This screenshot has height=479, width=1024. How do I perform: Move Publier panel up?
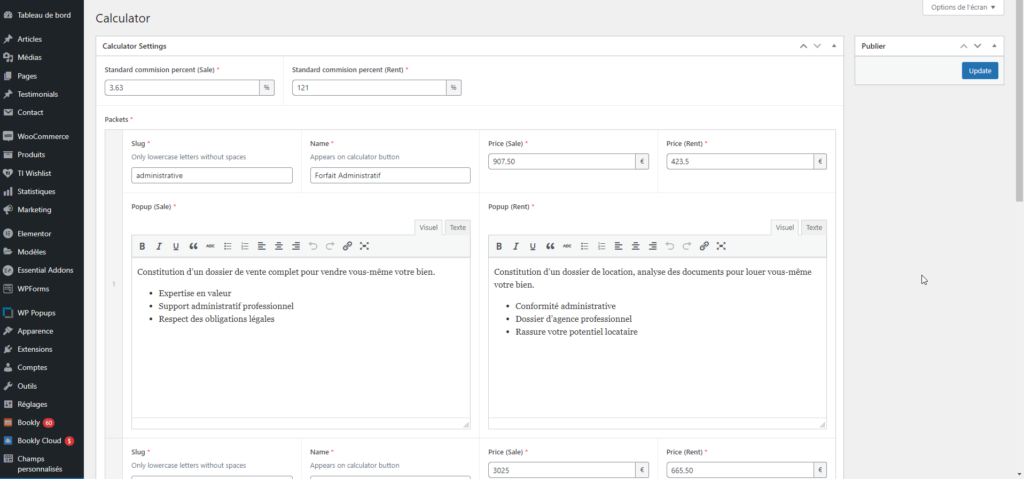point(963,46)
